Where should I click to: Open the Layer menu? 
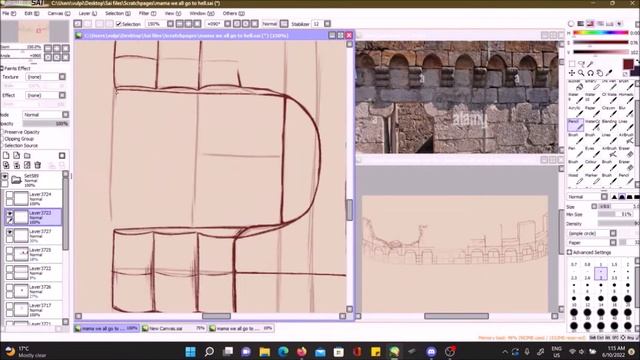coord(87,13)
